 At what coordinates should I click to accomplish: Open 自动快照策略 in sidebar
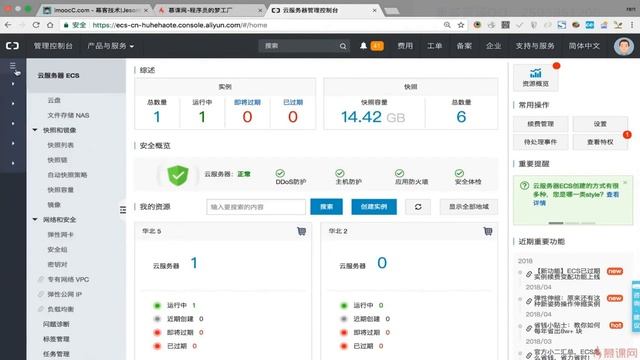(67, 175)
